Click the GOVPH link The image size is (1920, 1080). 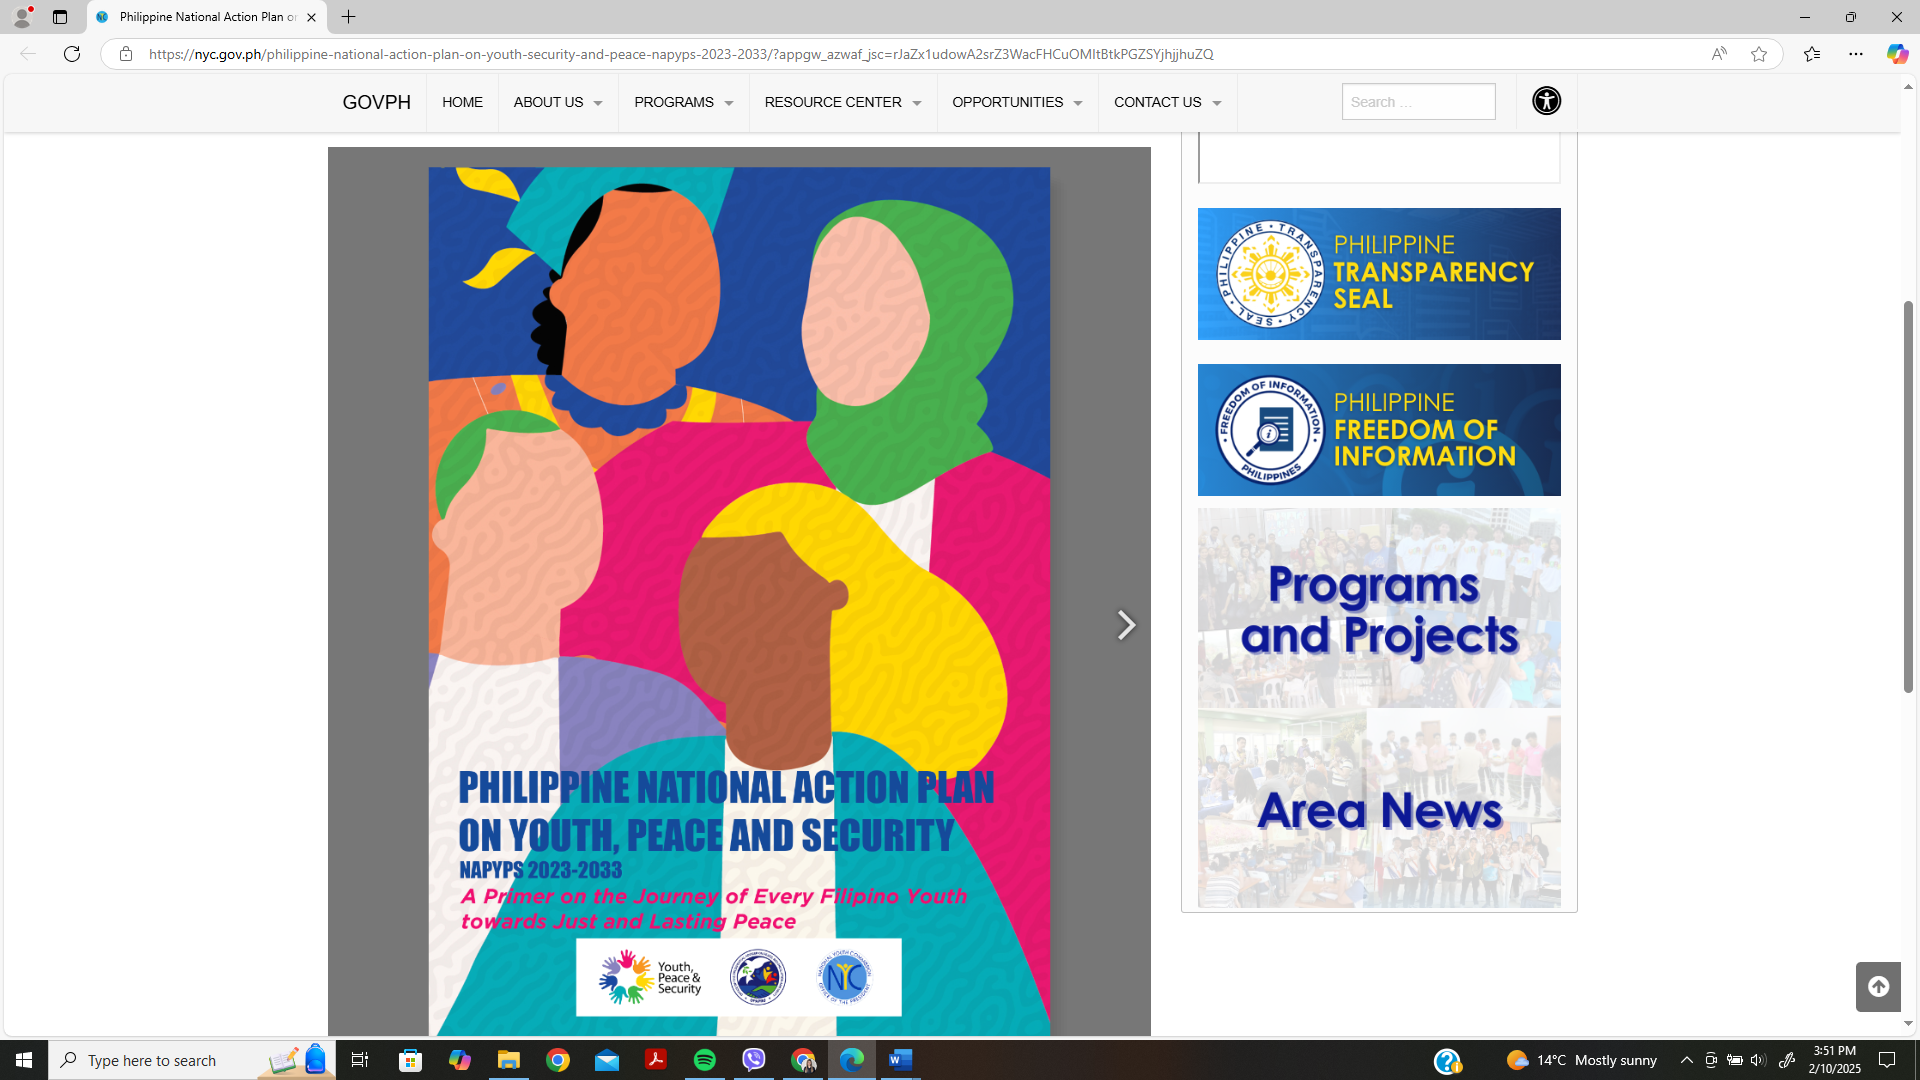(x=376, y=102)
